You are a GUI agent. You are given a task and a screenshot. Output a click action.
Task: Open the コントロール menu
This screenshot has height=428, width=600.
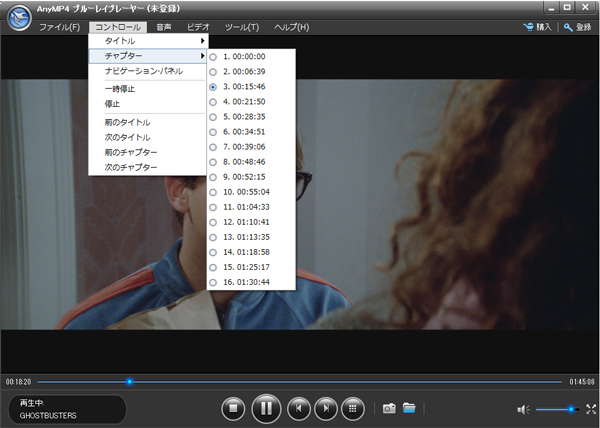tap(118, 27)
